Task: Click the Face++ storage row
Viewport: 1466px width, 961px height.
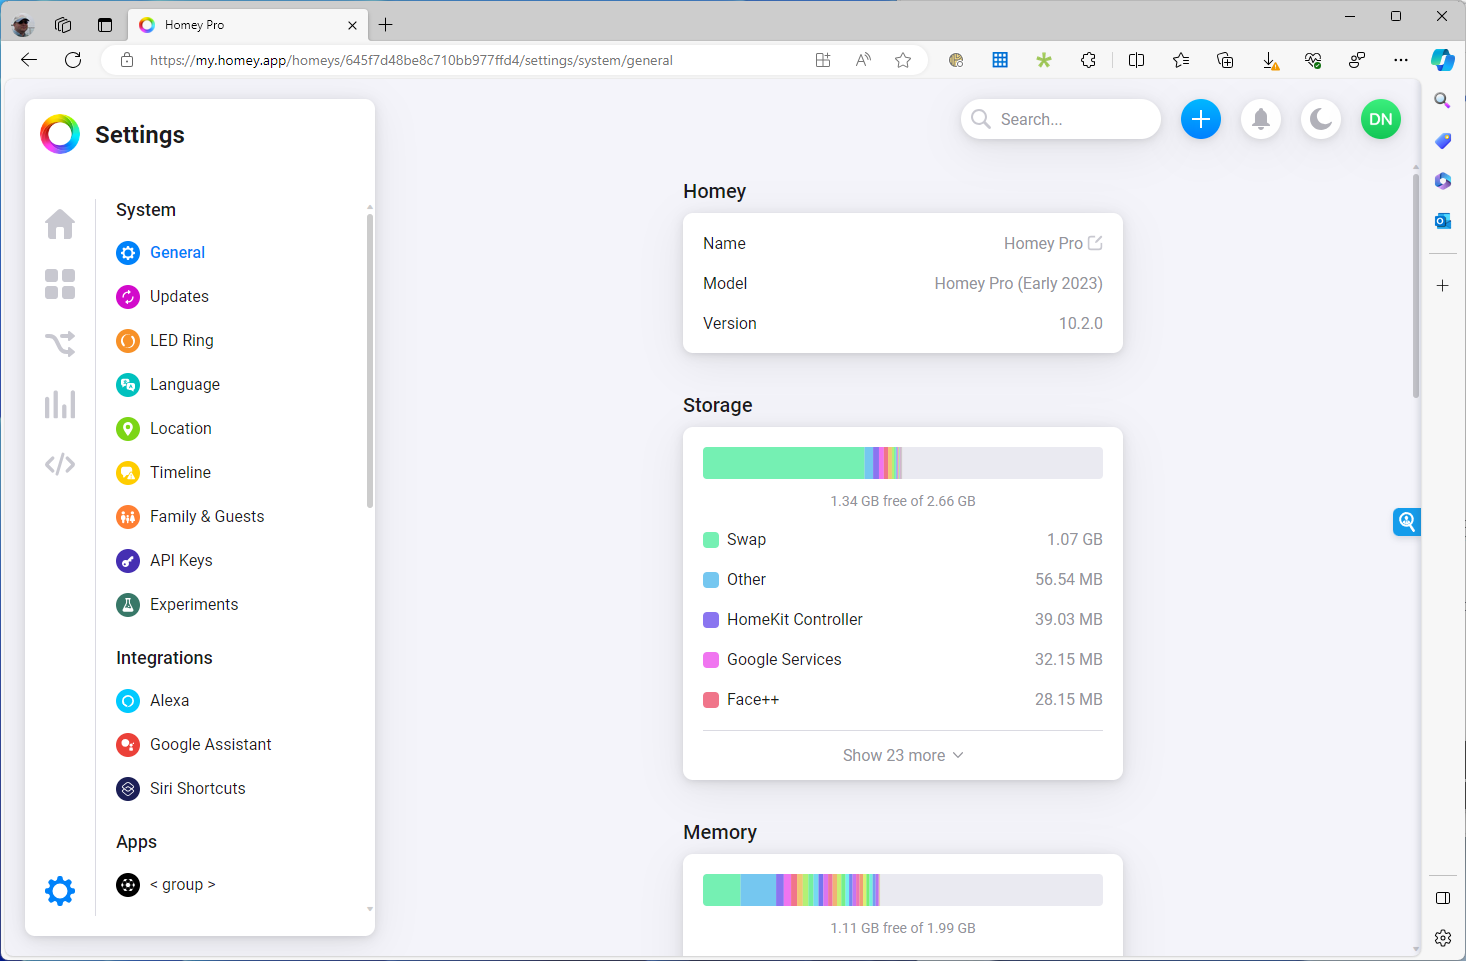Action: tap(903, 700)
